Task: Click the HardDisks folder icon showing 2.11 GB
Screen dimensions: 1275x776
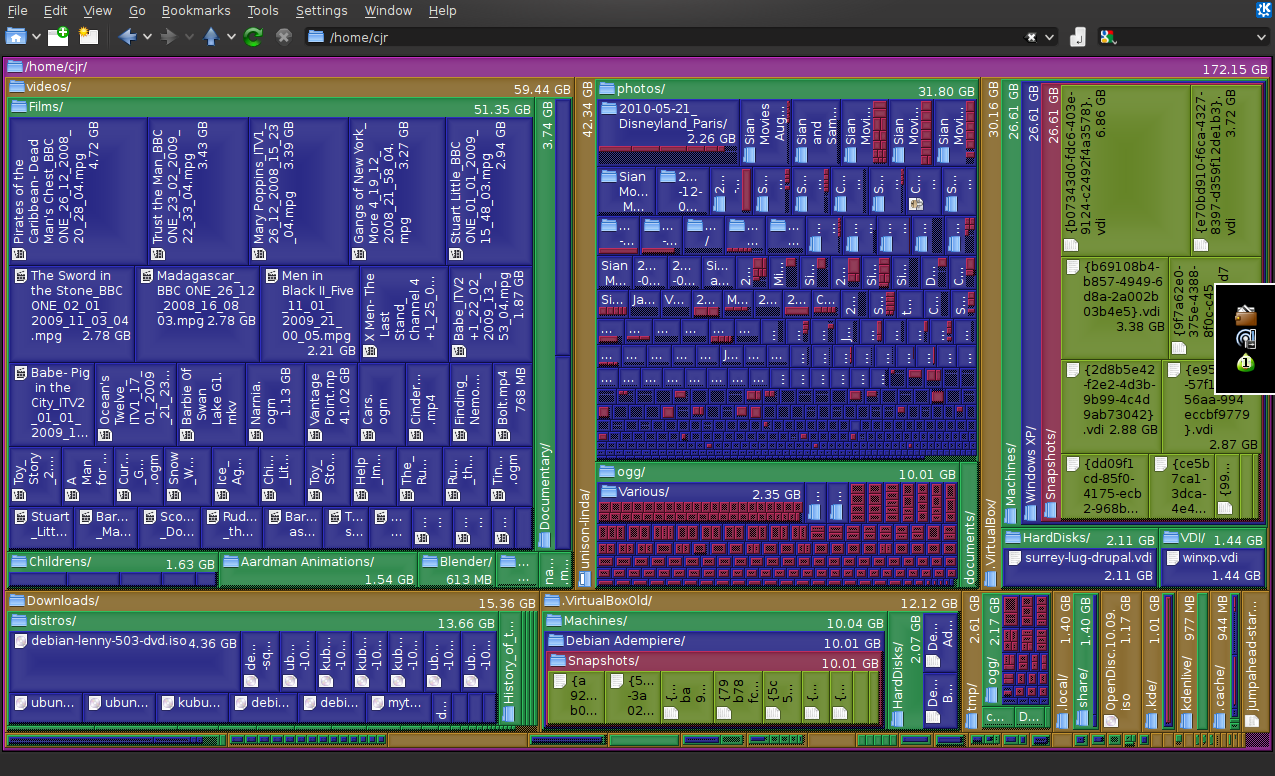Action: pos(1014,538)
